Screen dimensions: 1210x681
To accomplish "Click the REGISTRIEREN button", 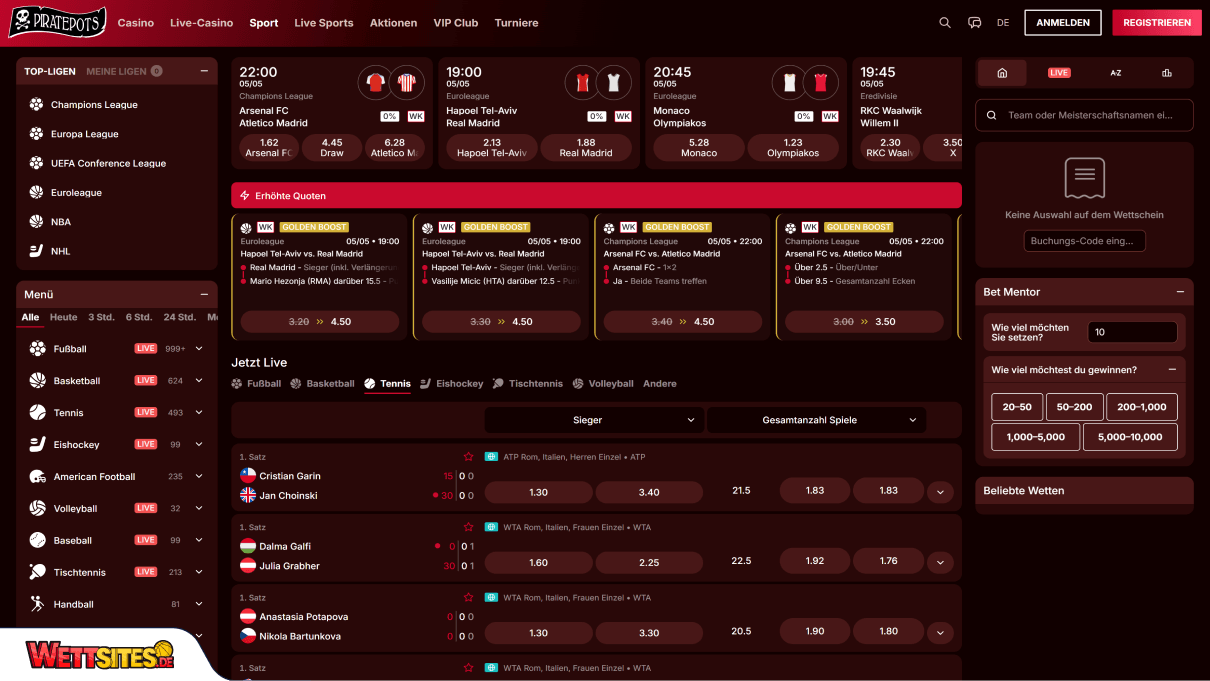I will point(1157,22).
